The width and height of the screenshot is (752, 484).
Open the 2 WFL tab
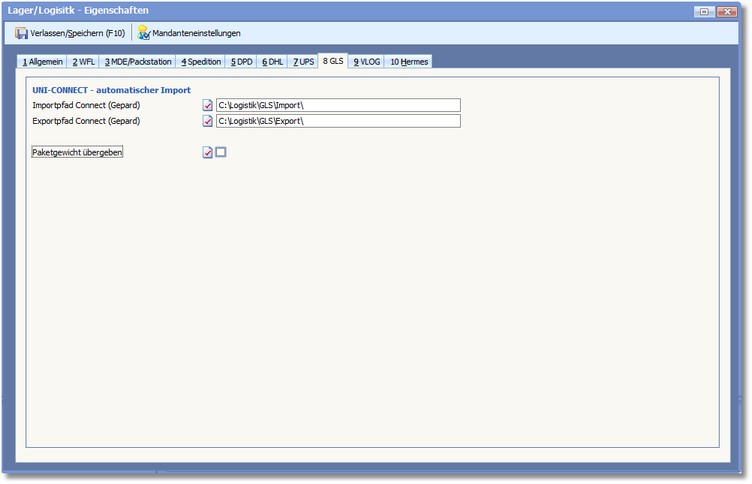[84, 62]
